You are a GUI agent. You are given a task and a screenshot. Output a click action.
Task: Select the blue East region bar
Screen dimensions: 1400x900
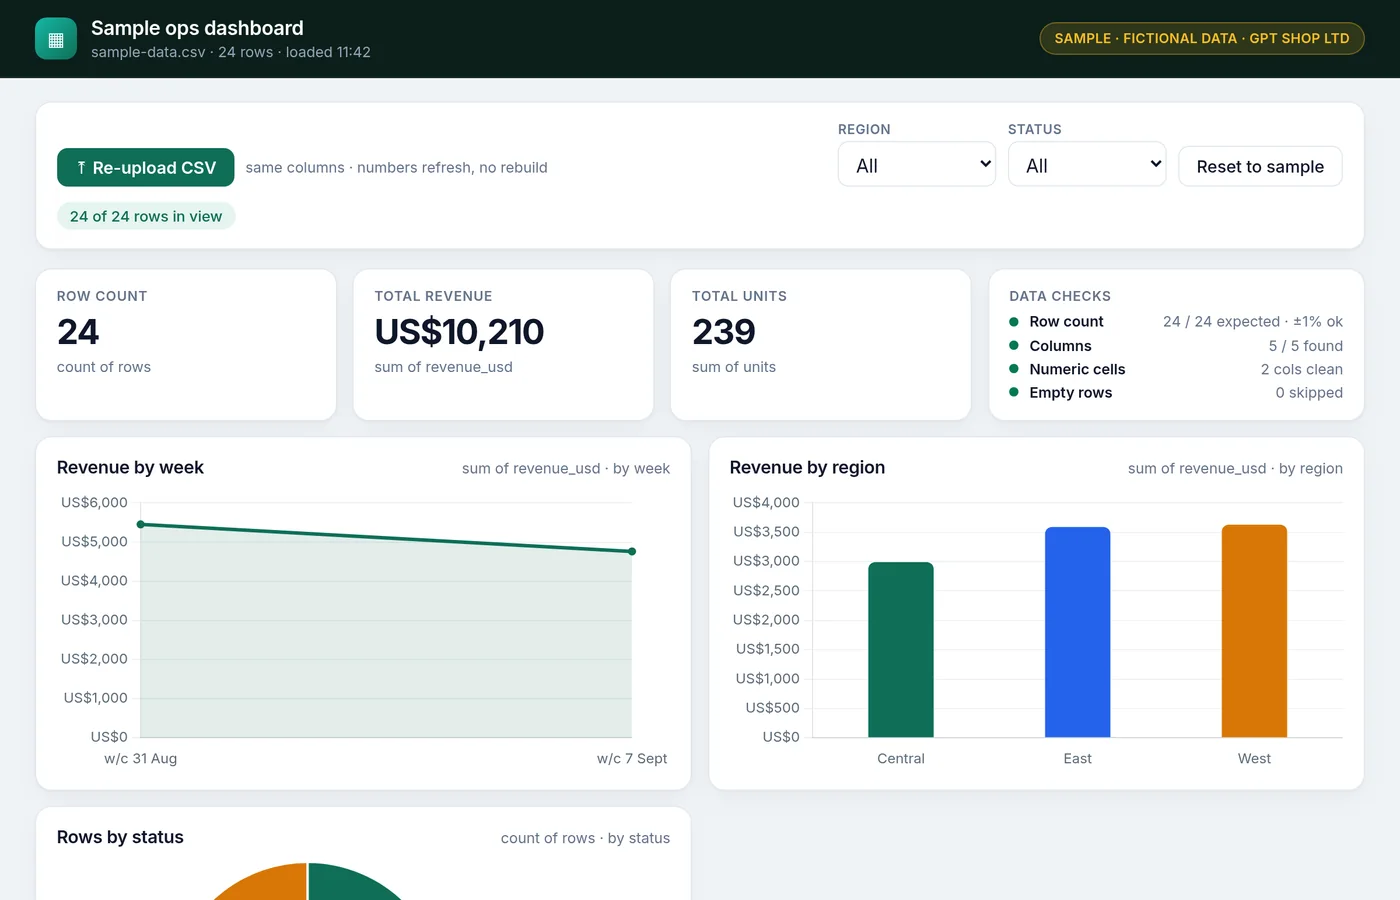[1078, 632]
